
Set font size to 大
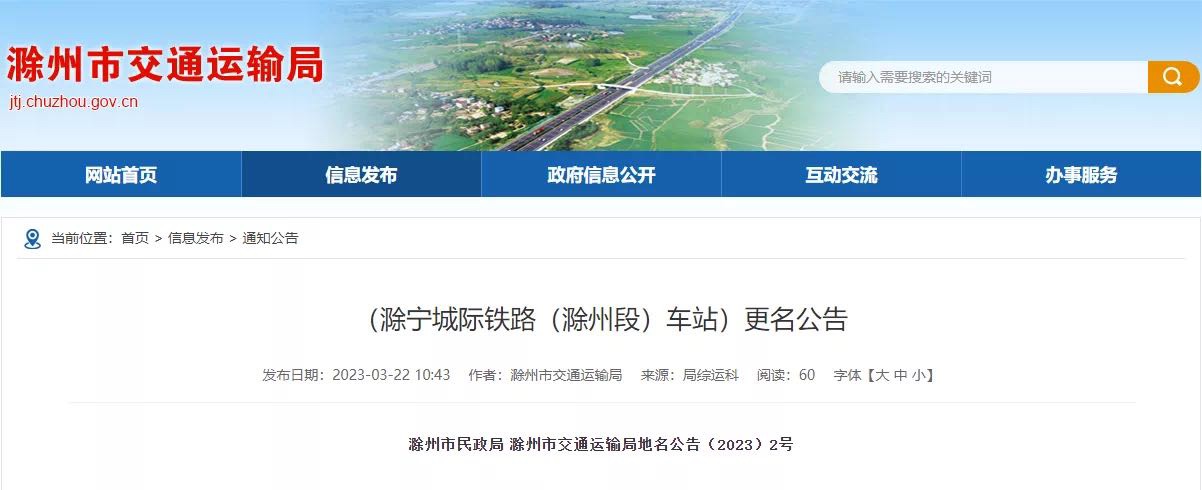(883, 375)
